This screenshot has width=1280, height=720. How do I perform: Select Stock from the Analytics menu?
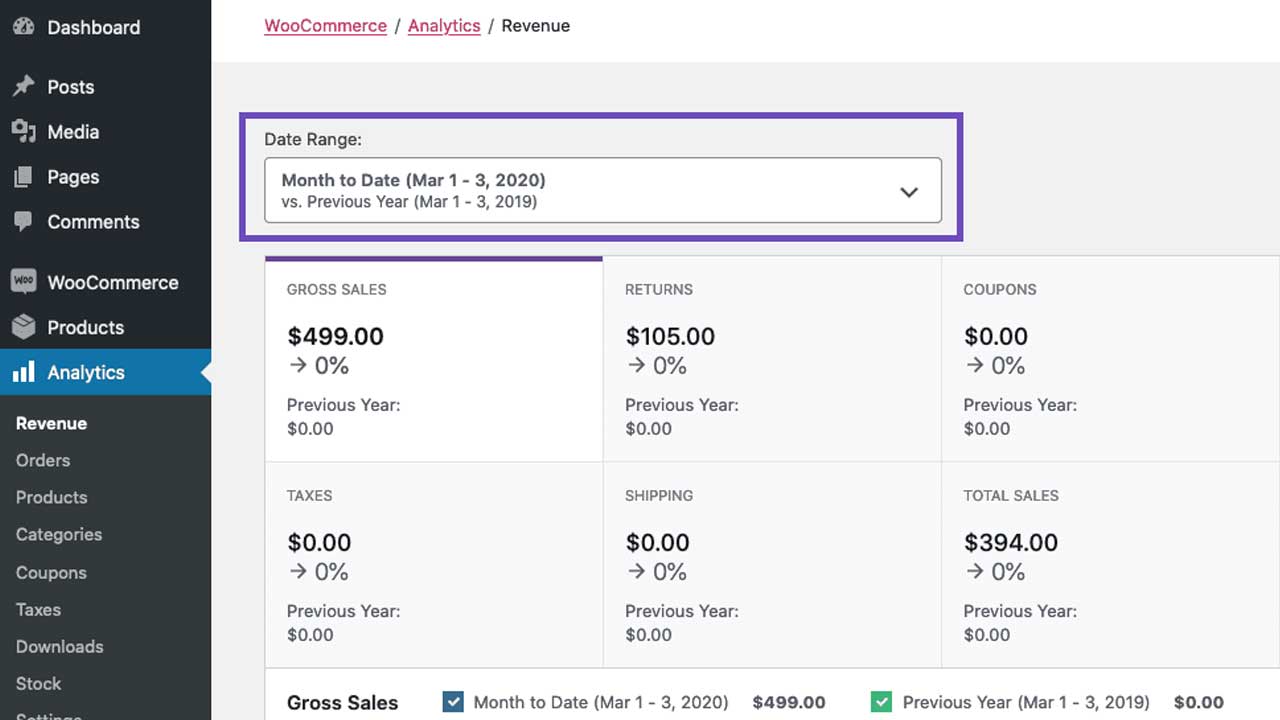pyautogui.click(x=38, y=683)
